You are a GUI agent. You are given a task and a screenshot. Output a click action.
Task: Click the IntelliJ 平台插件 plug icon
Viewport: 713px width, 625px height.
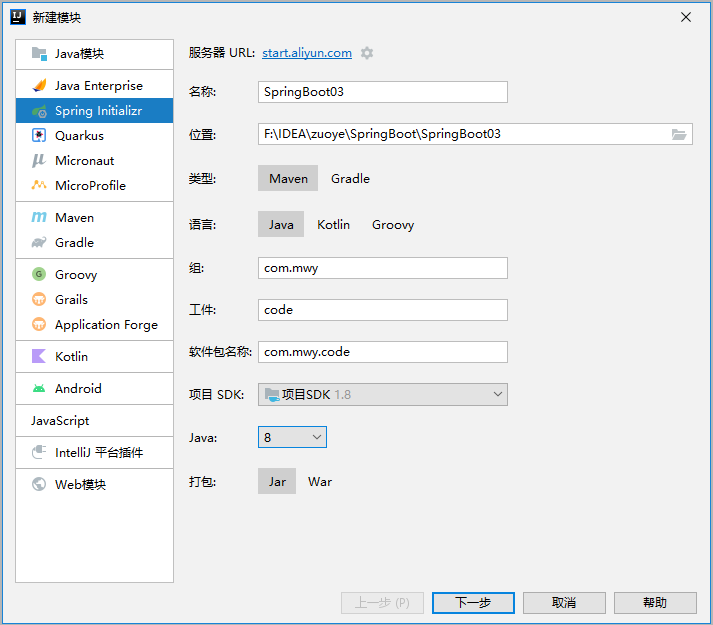coord(39,452)
